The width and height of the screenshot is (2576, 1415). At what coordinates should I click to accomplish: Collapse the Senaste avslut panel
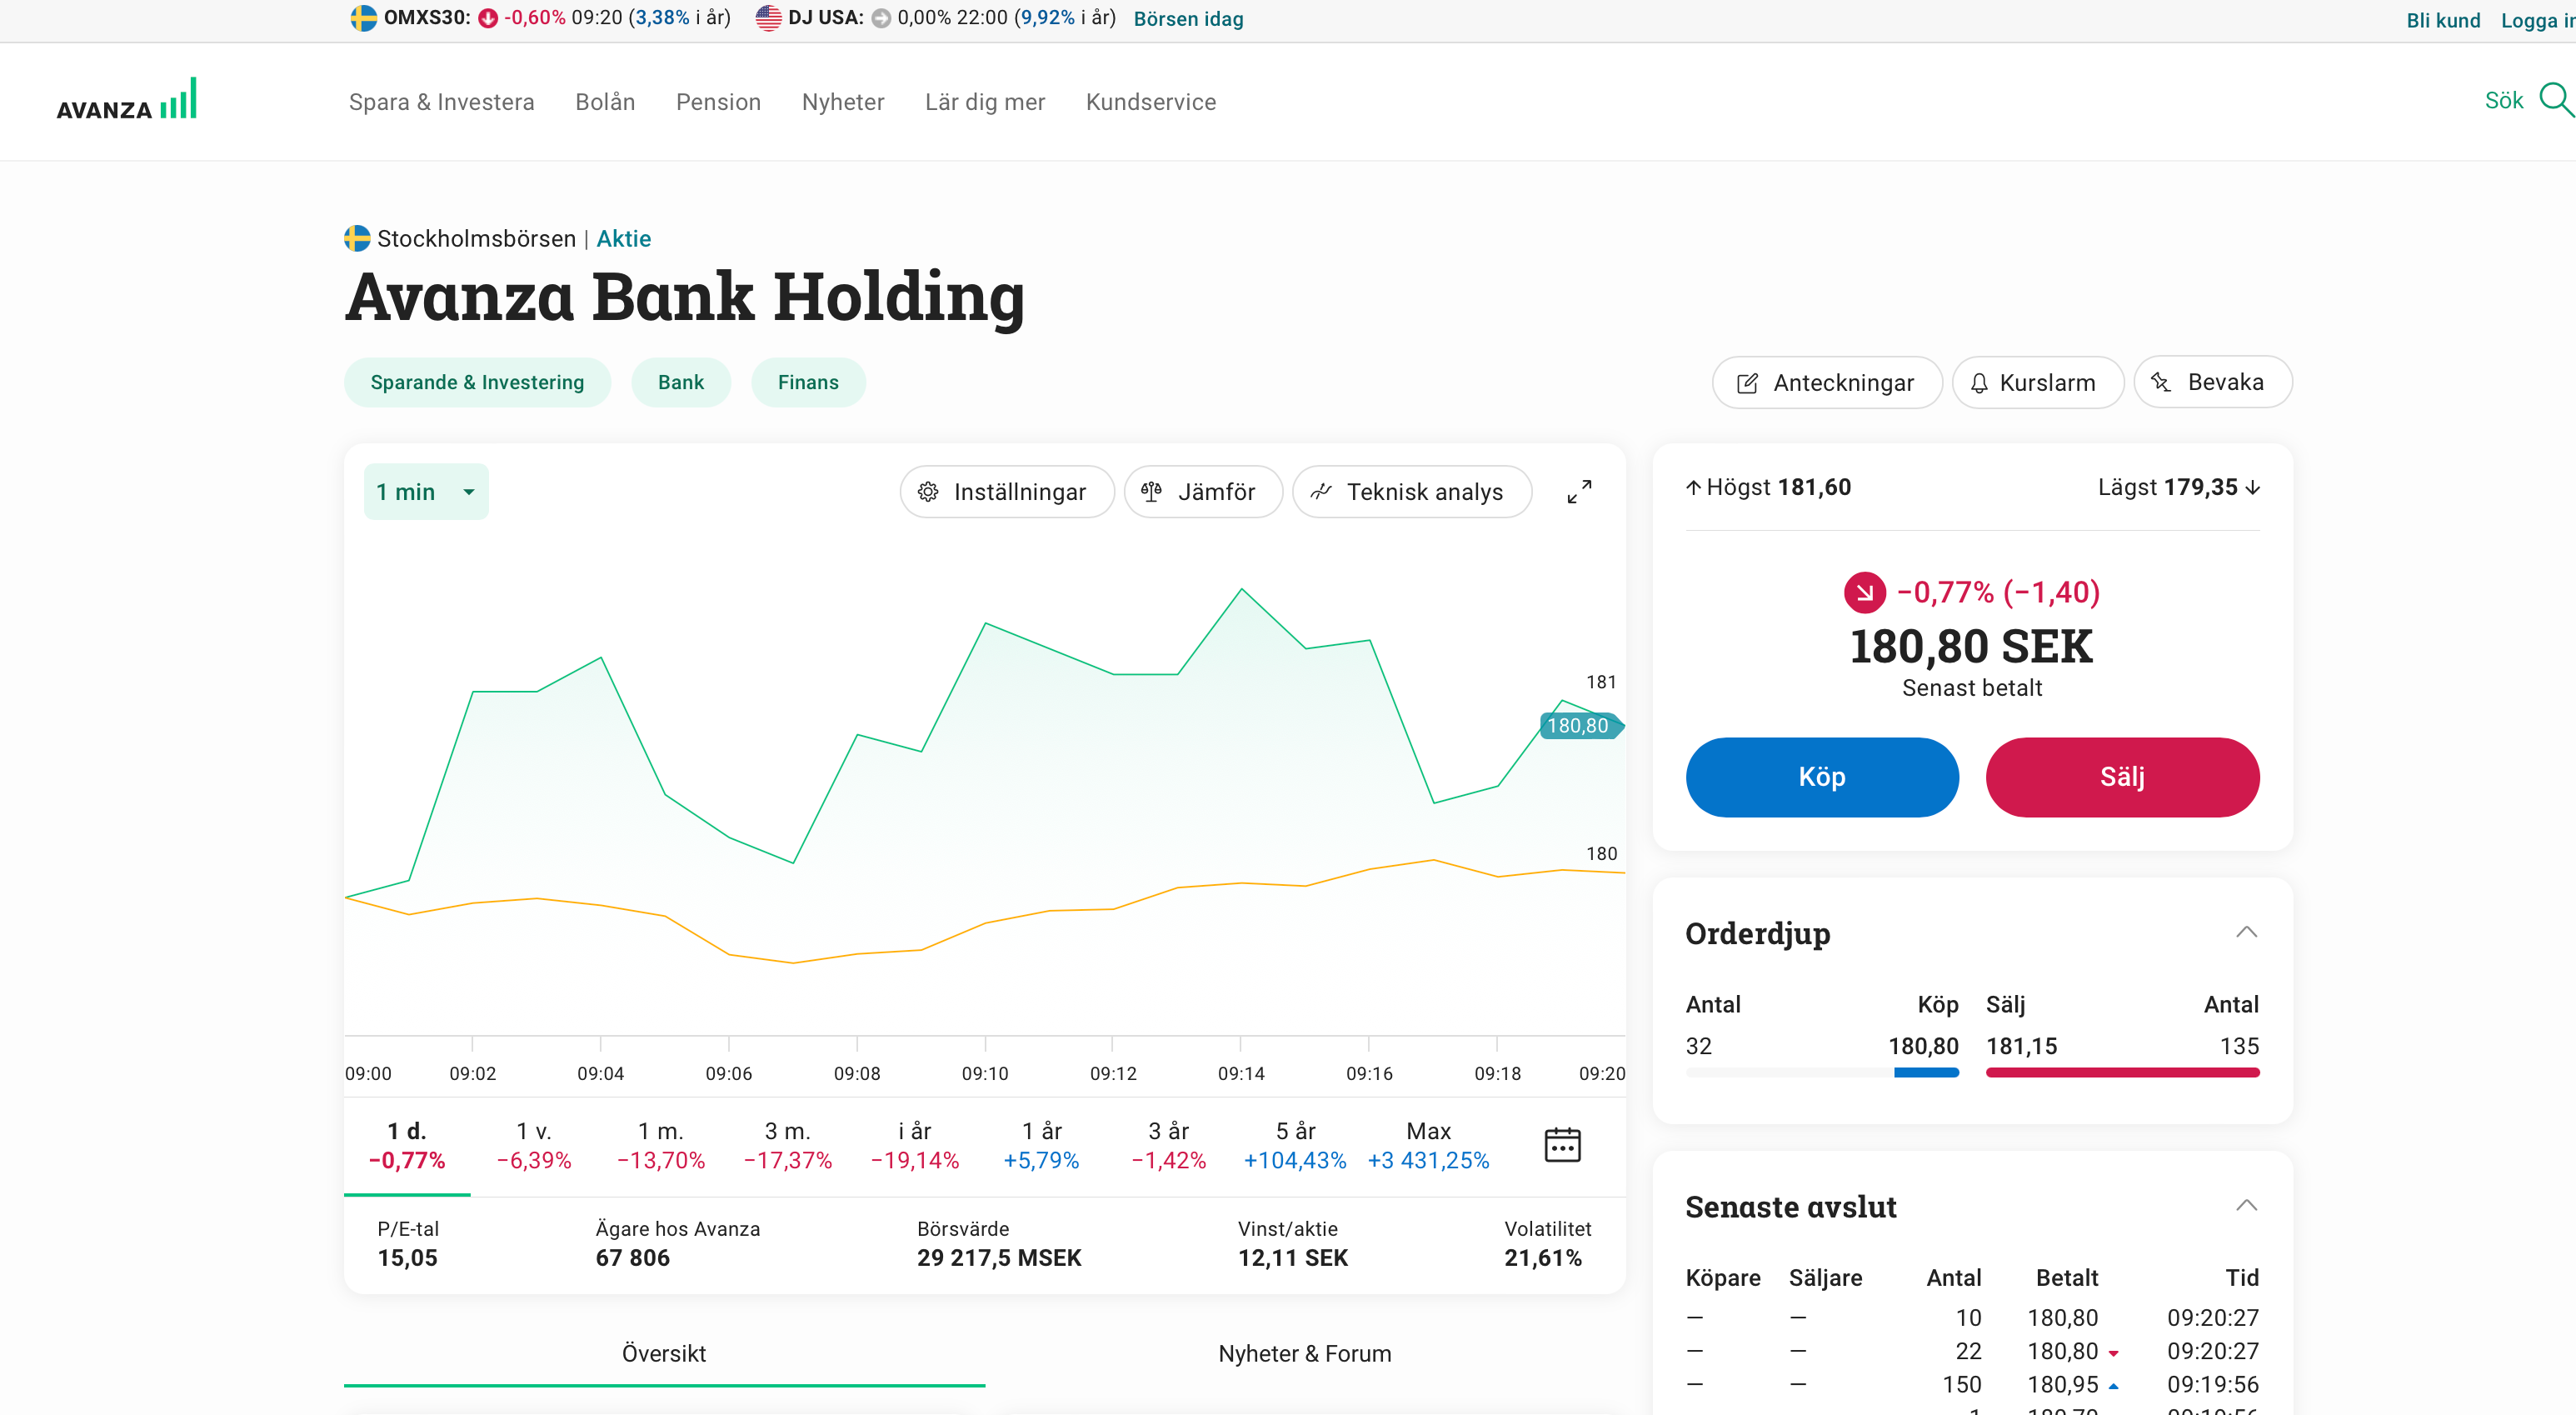(x=2247, y=1203)
